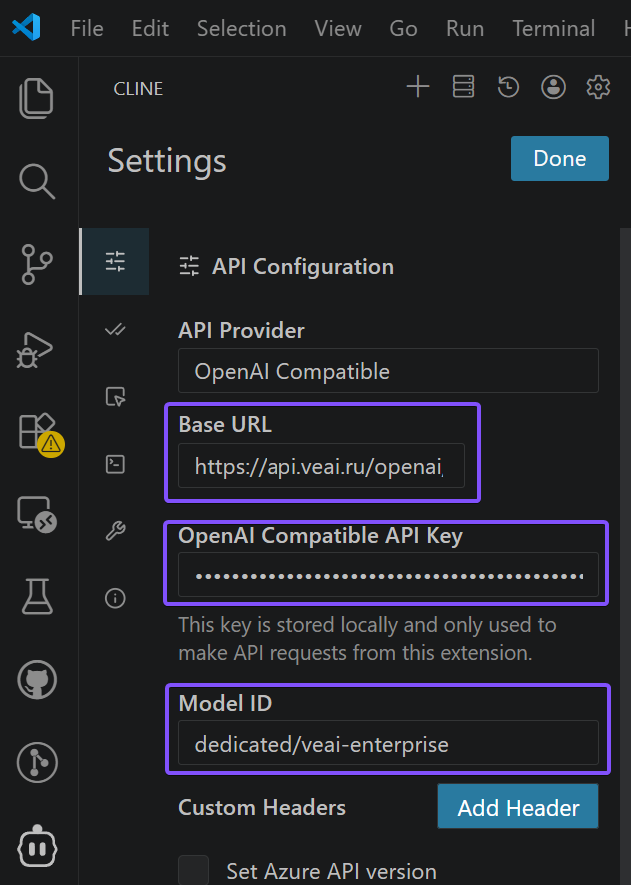Open Cline account profile icon
This screenshot has width=631, height=885.
point(553,87)
